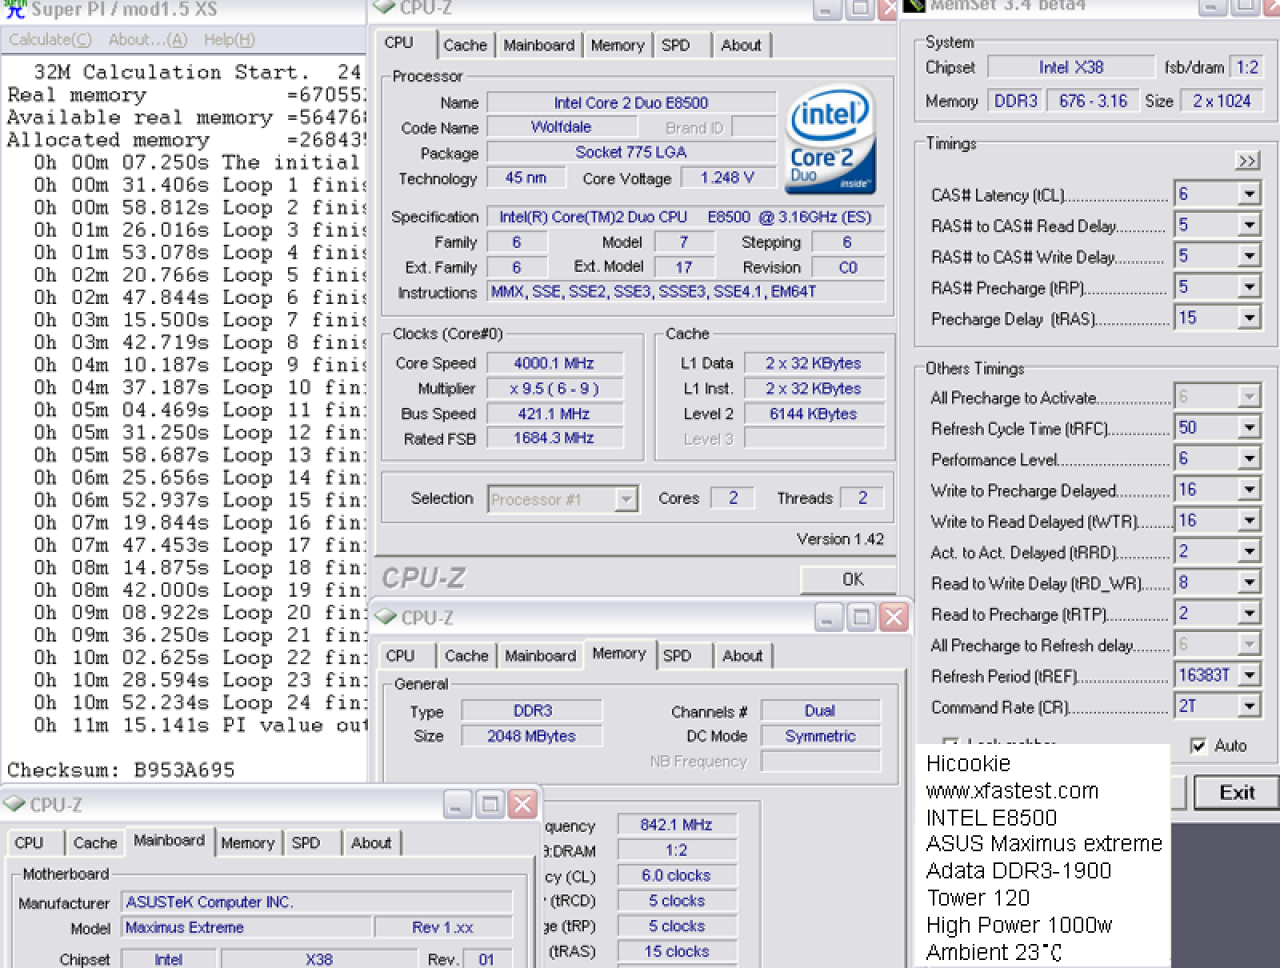Open About tab in CPU-Z processor window
Viewport: 1280px width, 968px height.
click(741, 46)
